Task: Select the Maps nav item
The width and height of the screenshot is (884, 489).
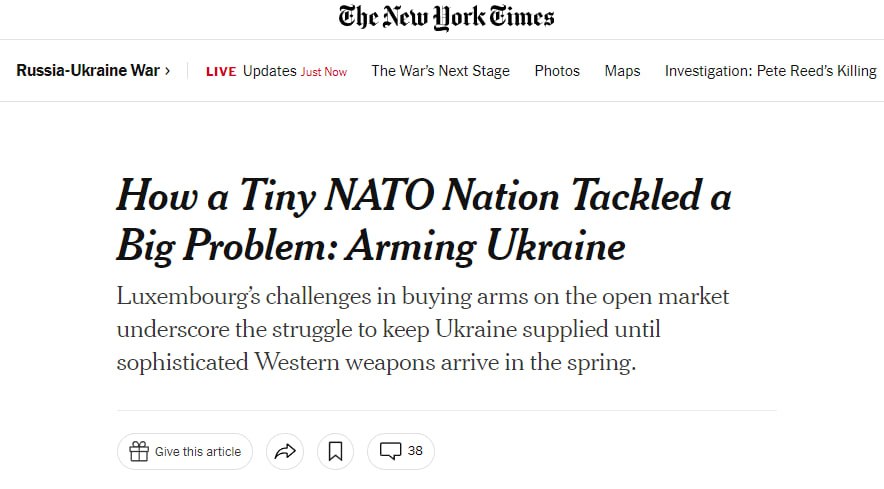Action: [622, 71]
